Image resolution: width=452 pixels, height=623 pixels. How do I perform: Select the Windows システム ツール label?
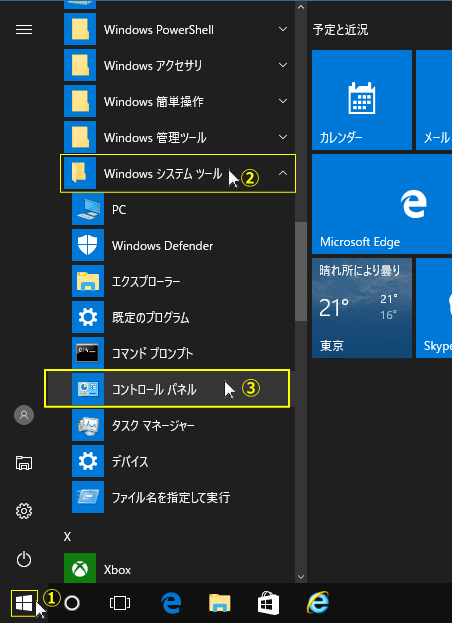tap(163, 174)
